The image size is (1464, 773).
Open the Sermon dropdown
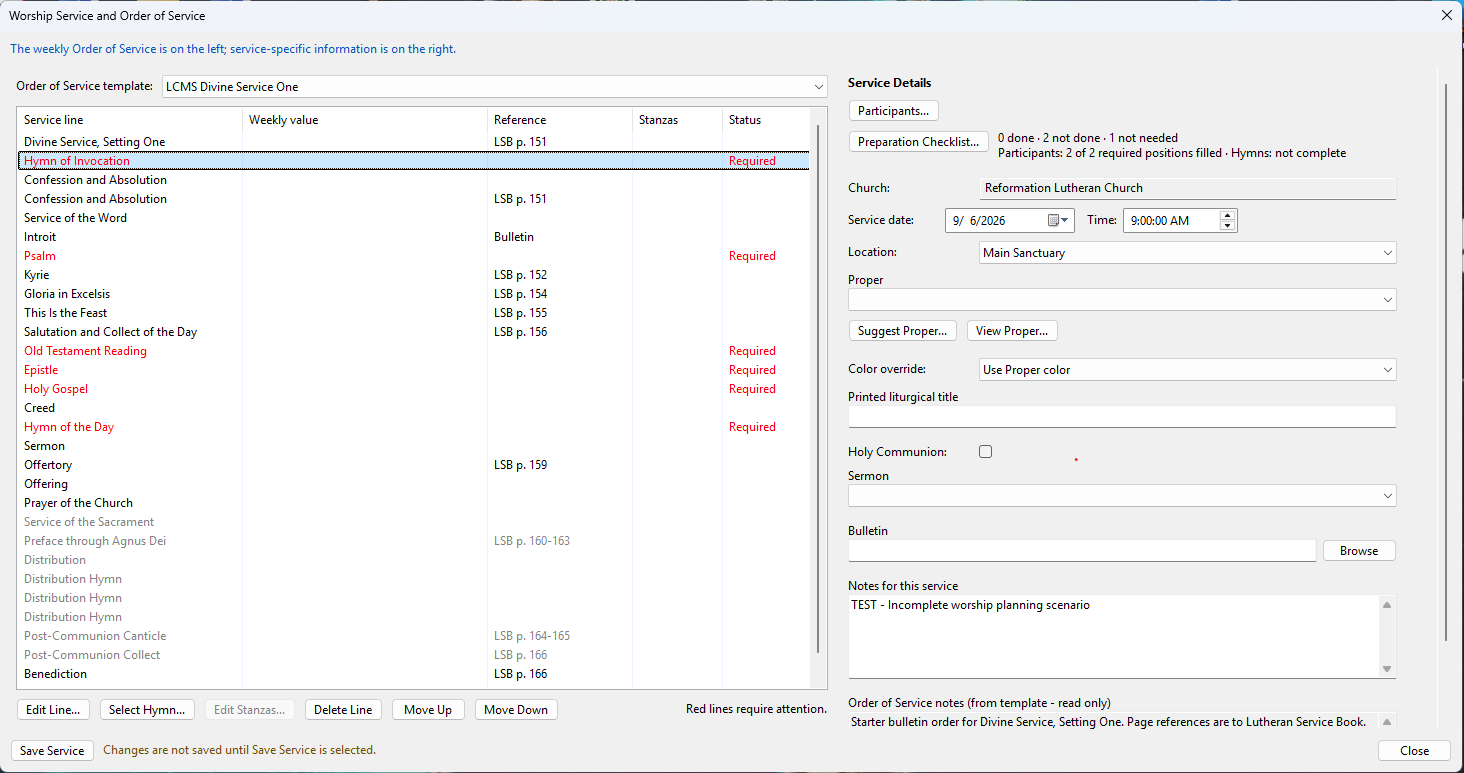click(1387, 495)
